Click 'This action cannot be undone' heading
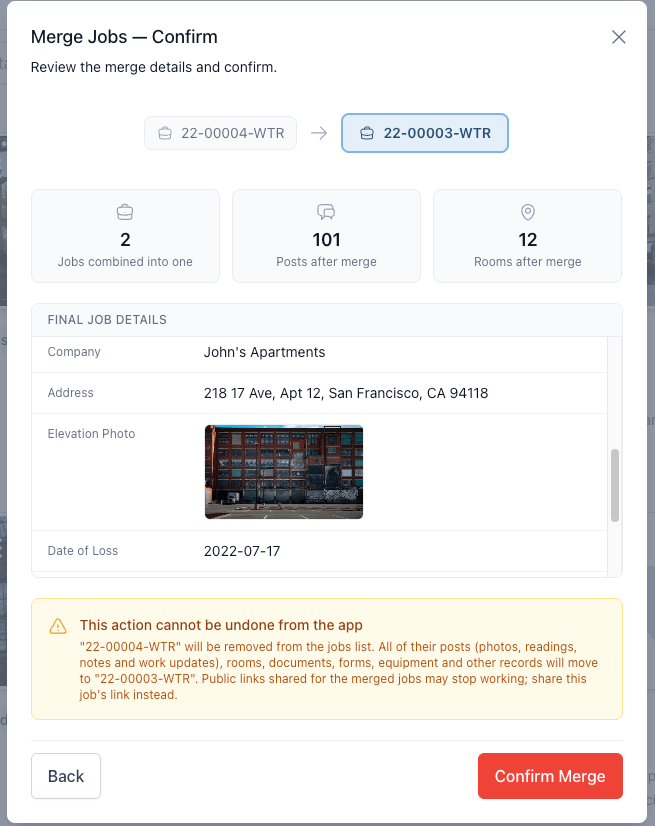This screenshot has width=655, height=826. tap(221, 625)
